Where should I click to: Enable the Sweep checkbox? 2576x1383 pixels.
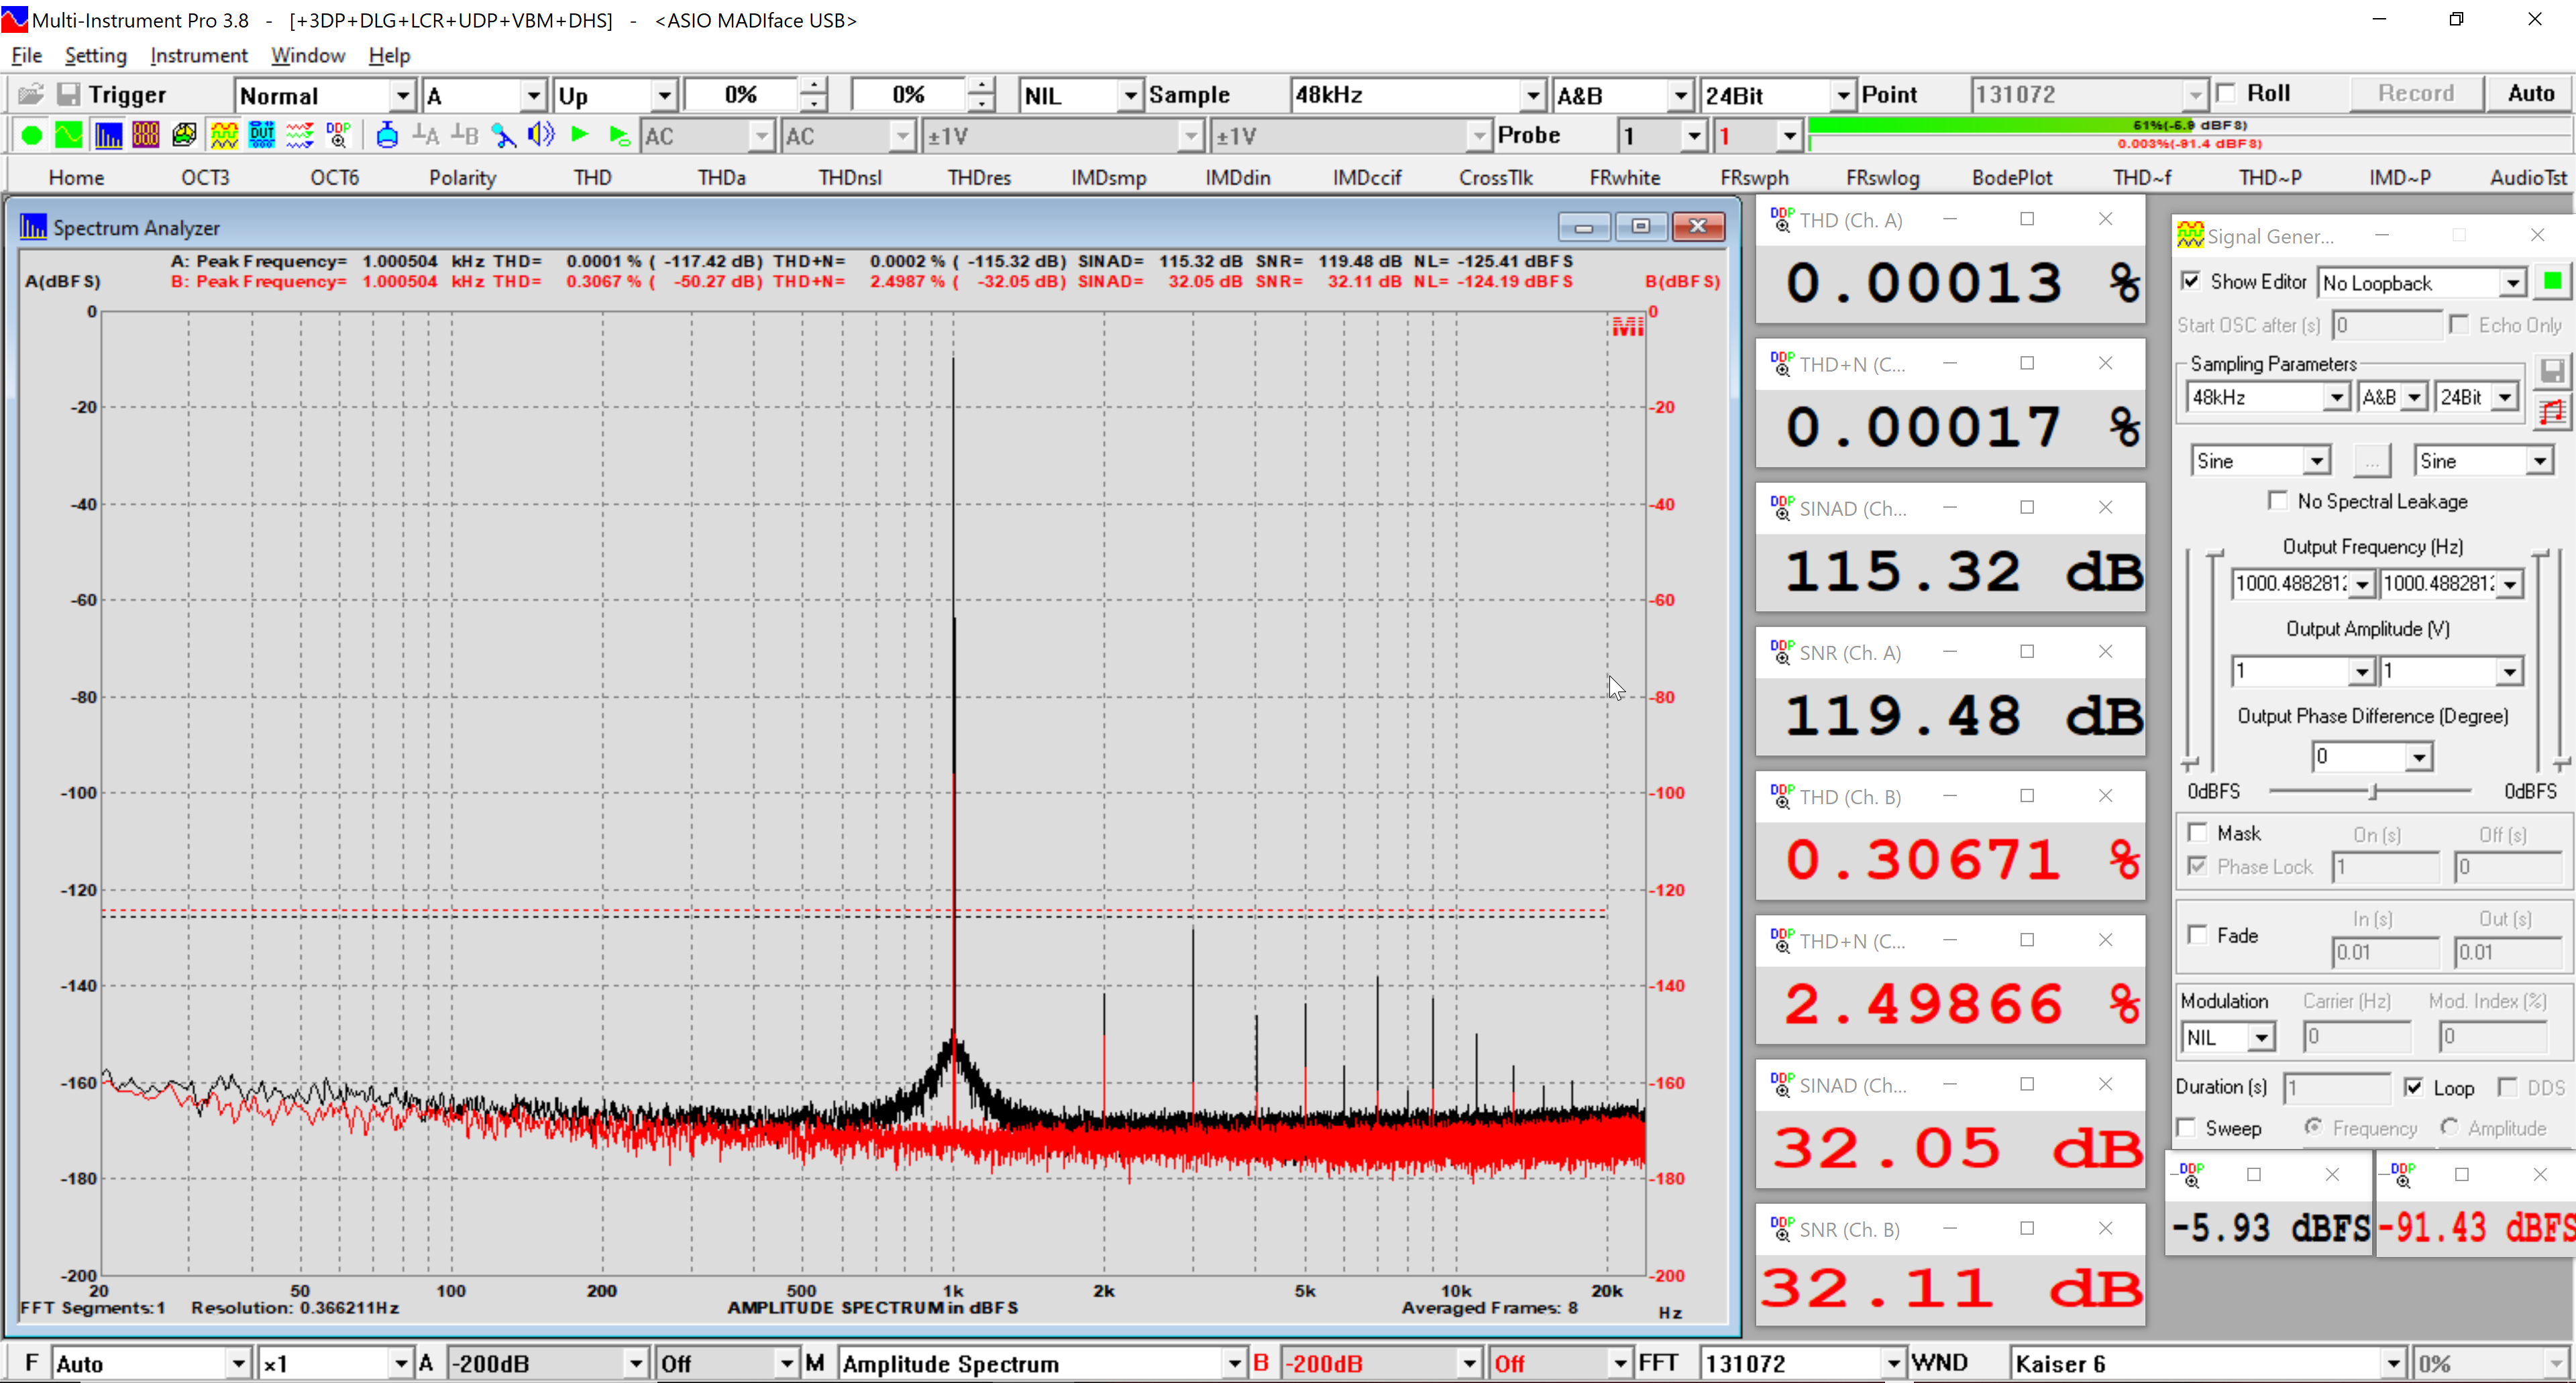point(2186,1128)
